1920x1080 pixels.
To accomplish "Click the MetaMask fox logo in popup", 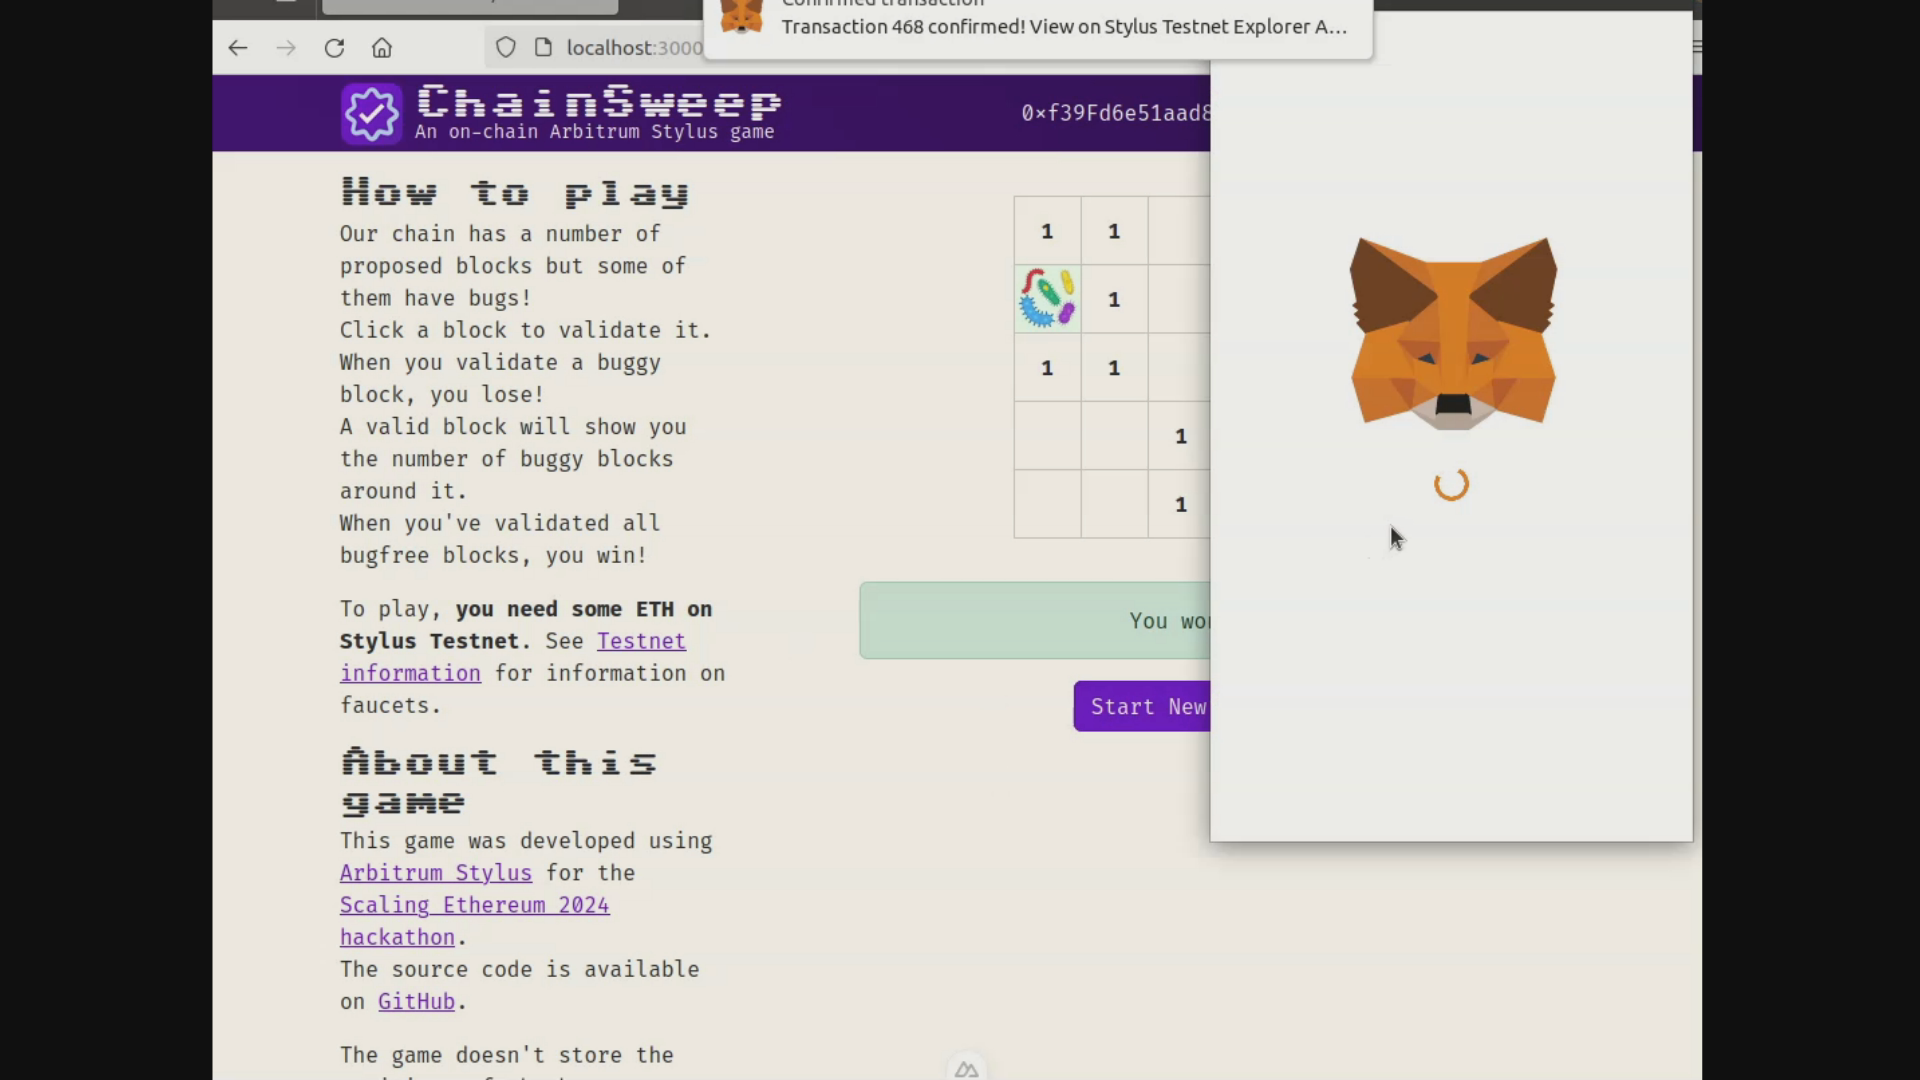I will [x=1452, y=334].
